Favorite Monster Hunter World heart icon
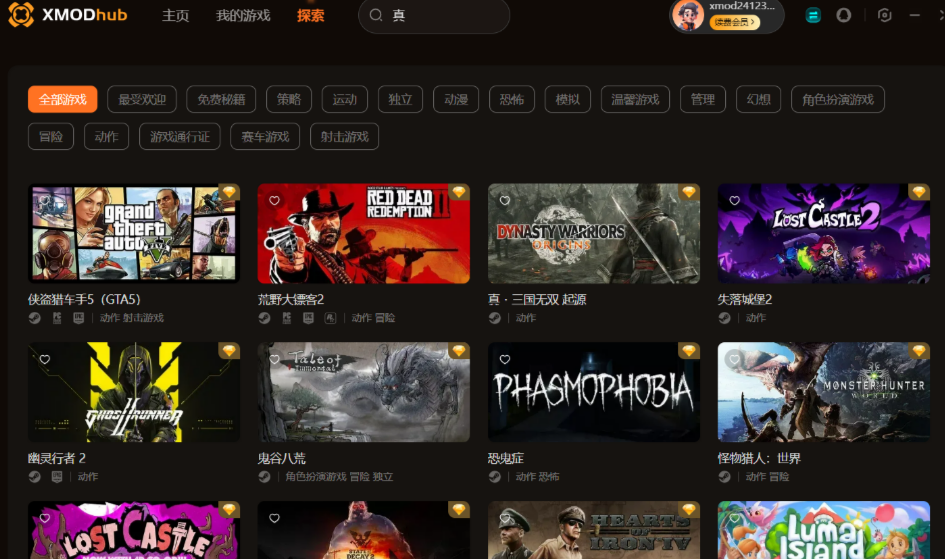Screen dimensions: 945x559 (734, 359)
